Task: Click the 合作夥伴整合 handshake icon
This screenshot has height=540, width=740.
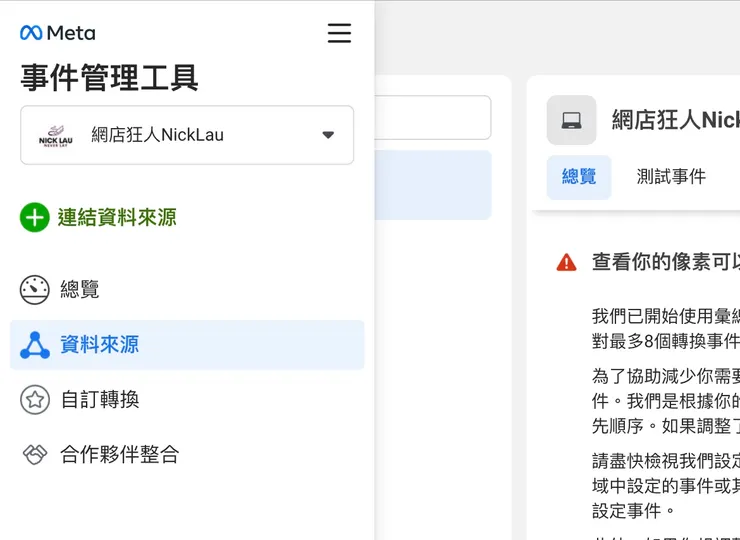Action: [35, 455]
